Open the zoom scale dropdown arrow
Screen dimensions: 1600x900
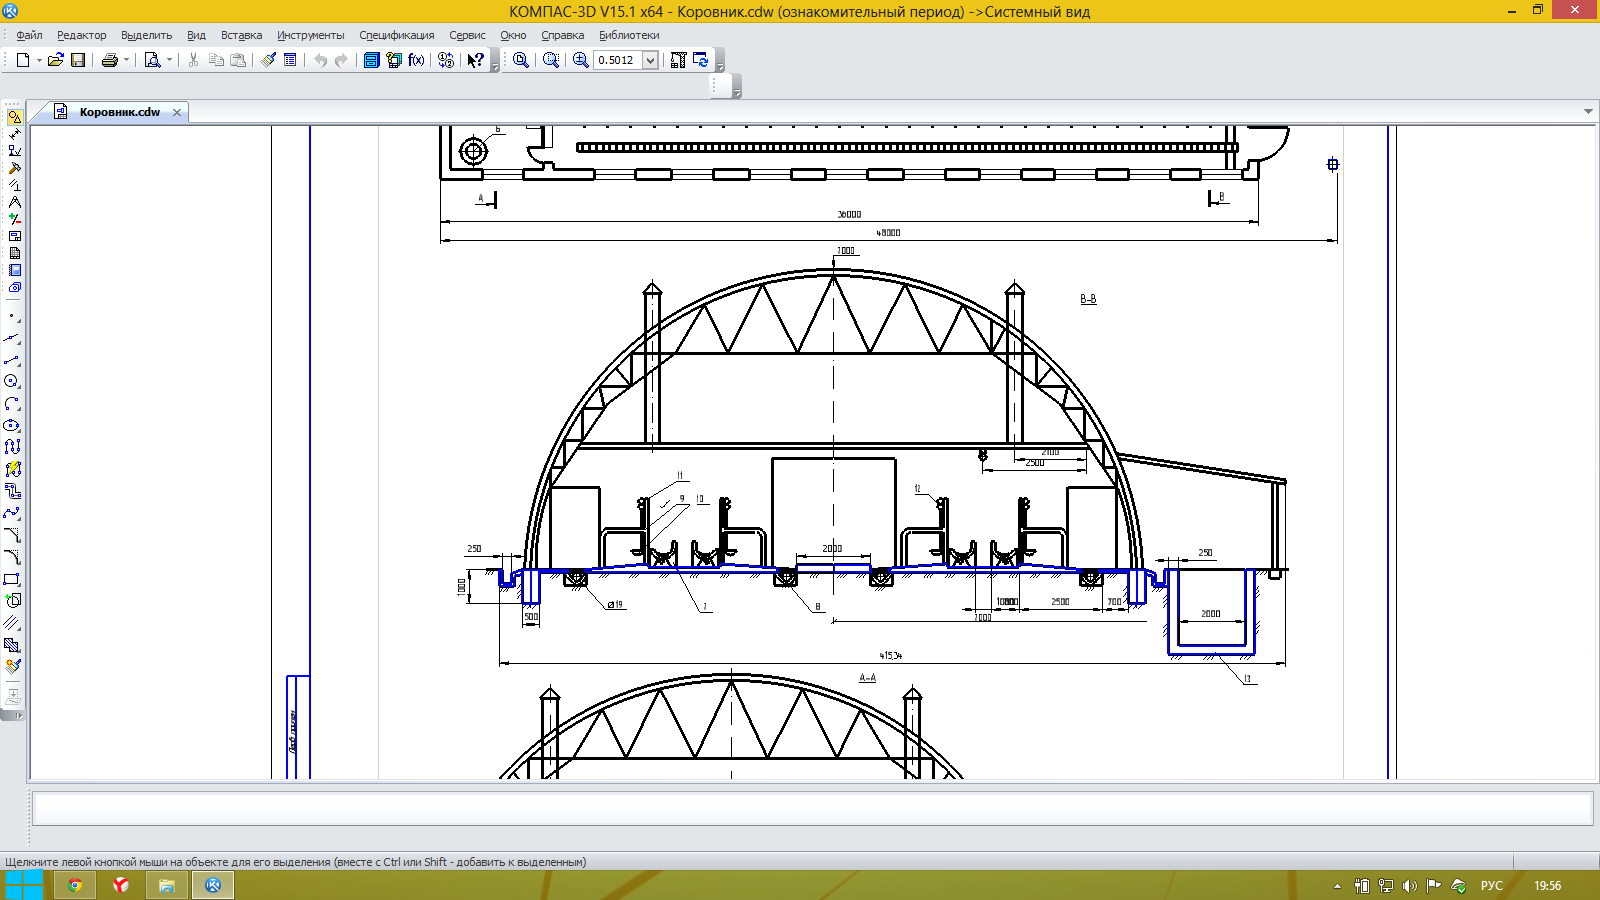point(650,60)
